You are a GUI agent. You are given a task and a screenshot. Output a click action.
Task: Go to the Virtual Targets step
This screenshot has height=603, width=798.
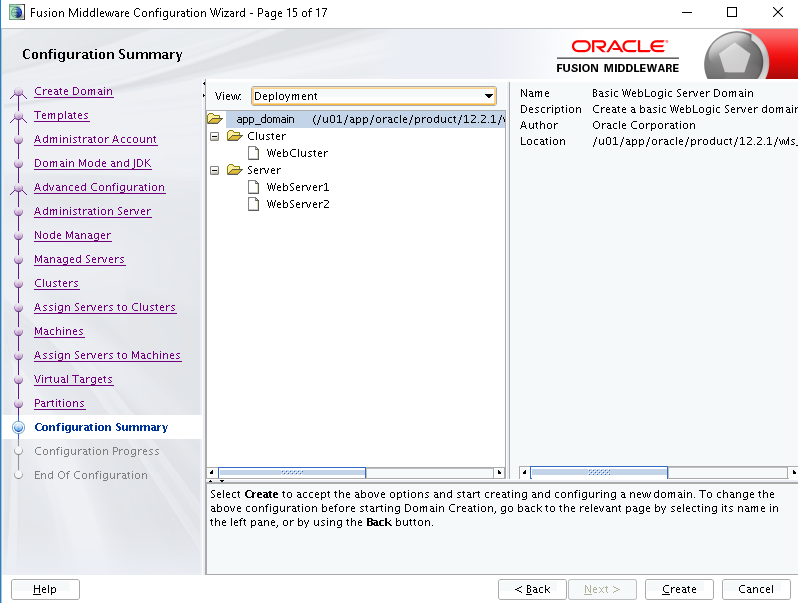[x=73, y=379]
